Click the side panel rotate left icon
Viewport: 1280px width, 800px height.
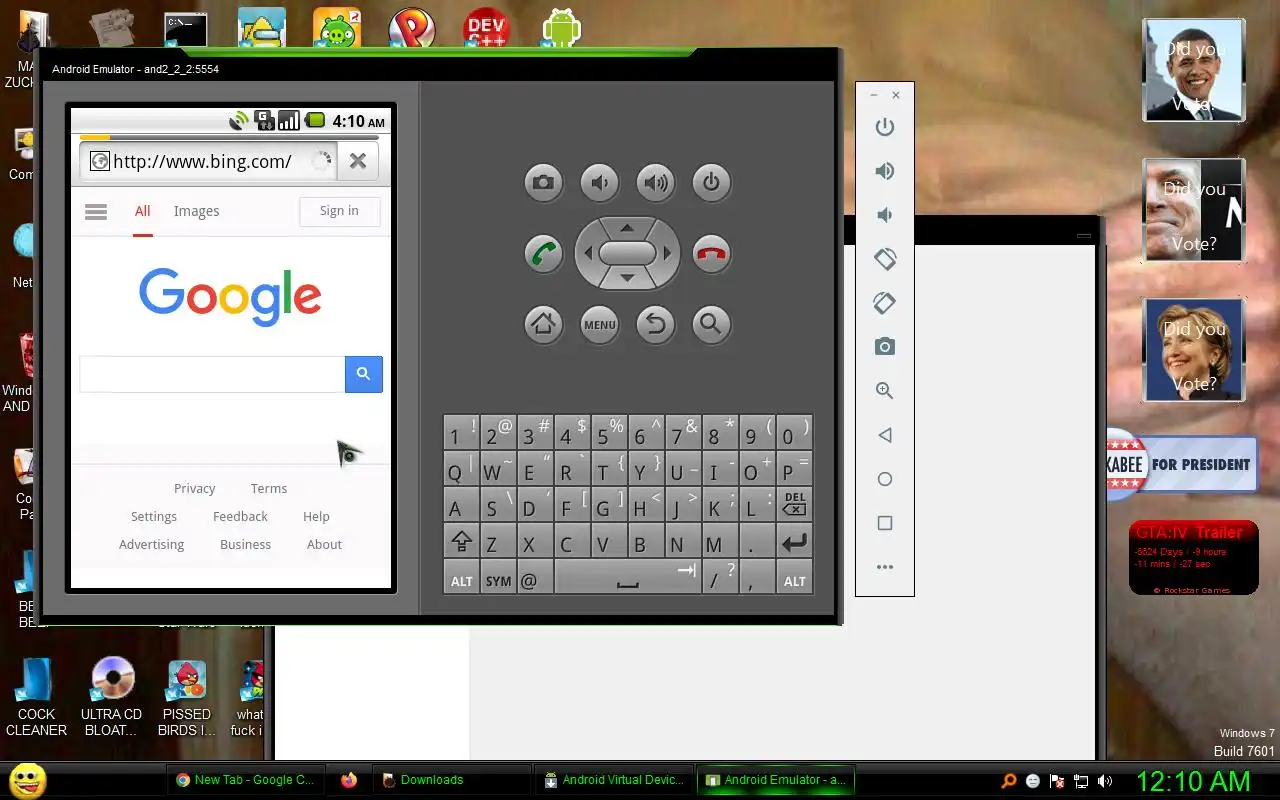(884, 259)
